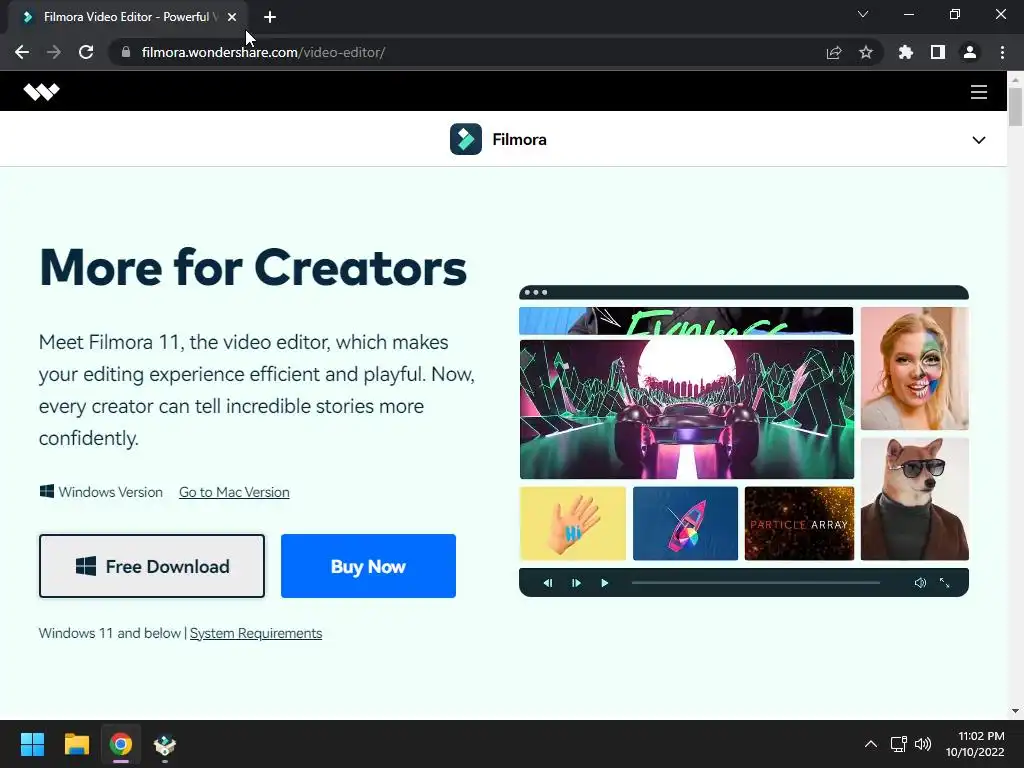
Task: Click the share page icon
Action: 834,52
